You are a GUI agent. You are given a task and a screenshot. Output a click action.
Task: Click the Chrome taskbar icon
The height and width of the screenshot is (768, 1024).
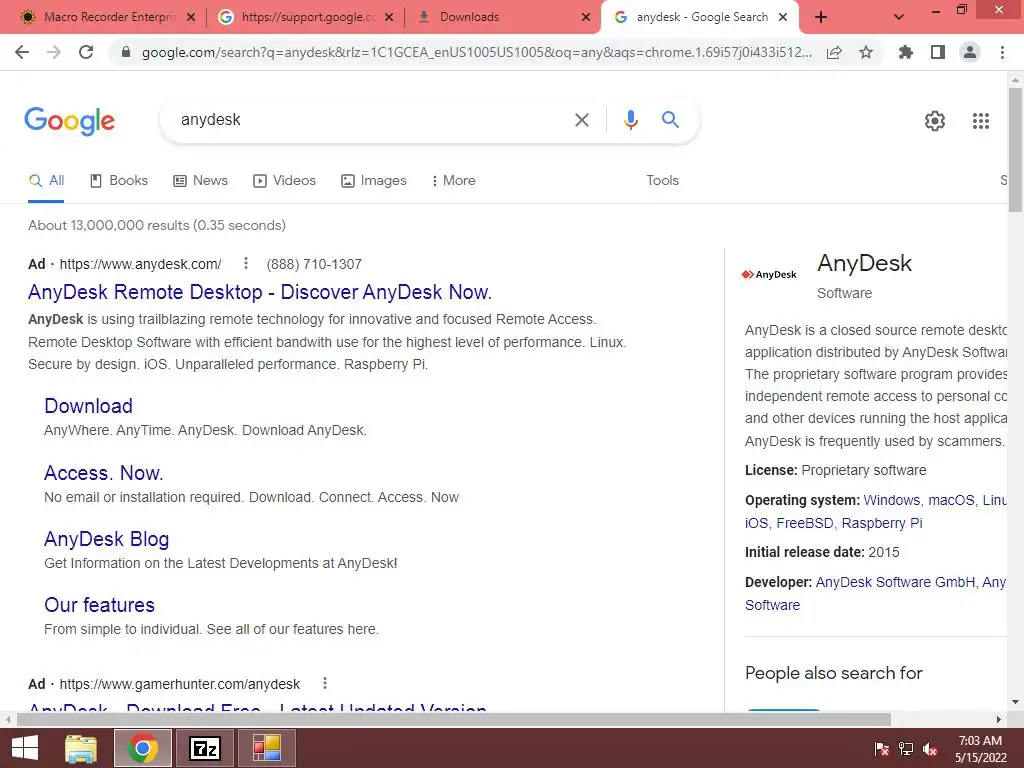coord(143,748)
